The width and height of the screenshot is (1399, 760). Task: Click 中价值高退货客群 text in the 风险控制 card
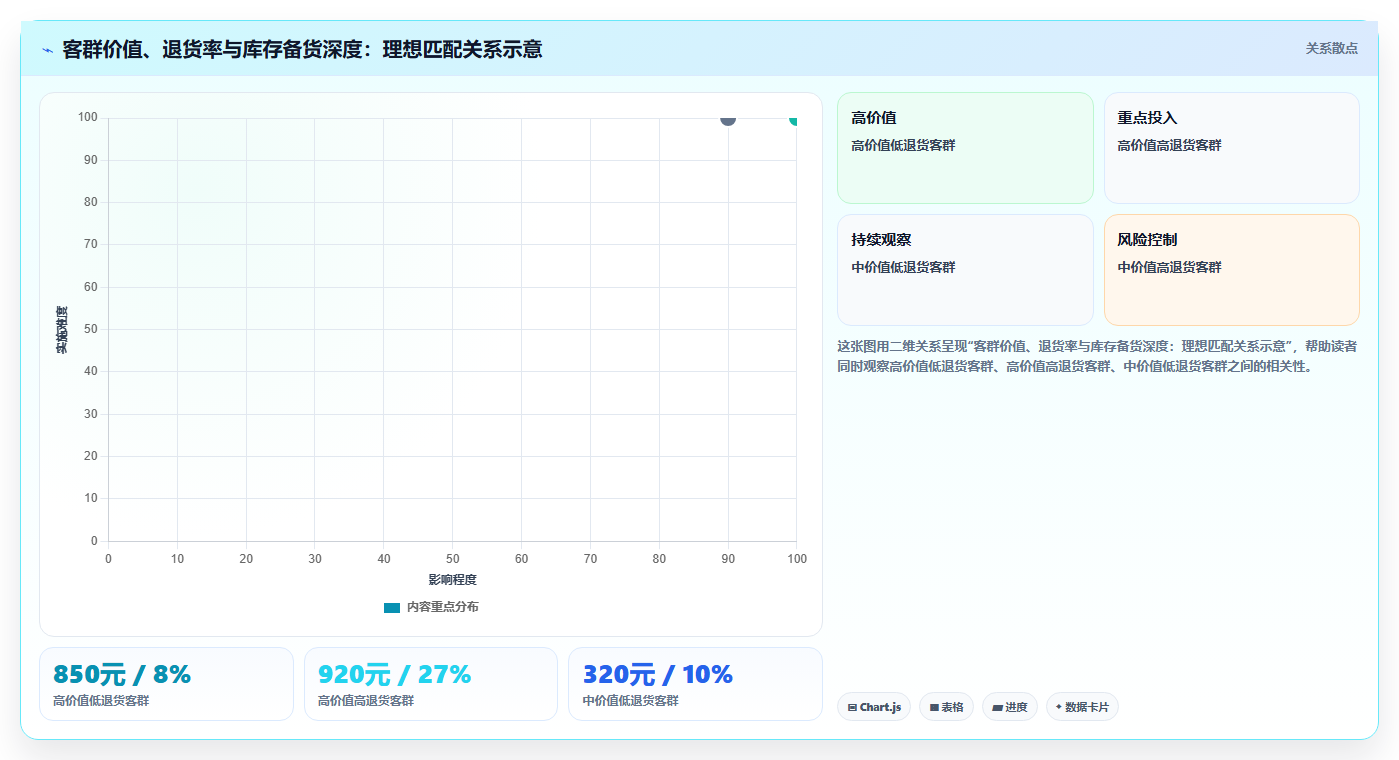click(x=1169, y=267)
